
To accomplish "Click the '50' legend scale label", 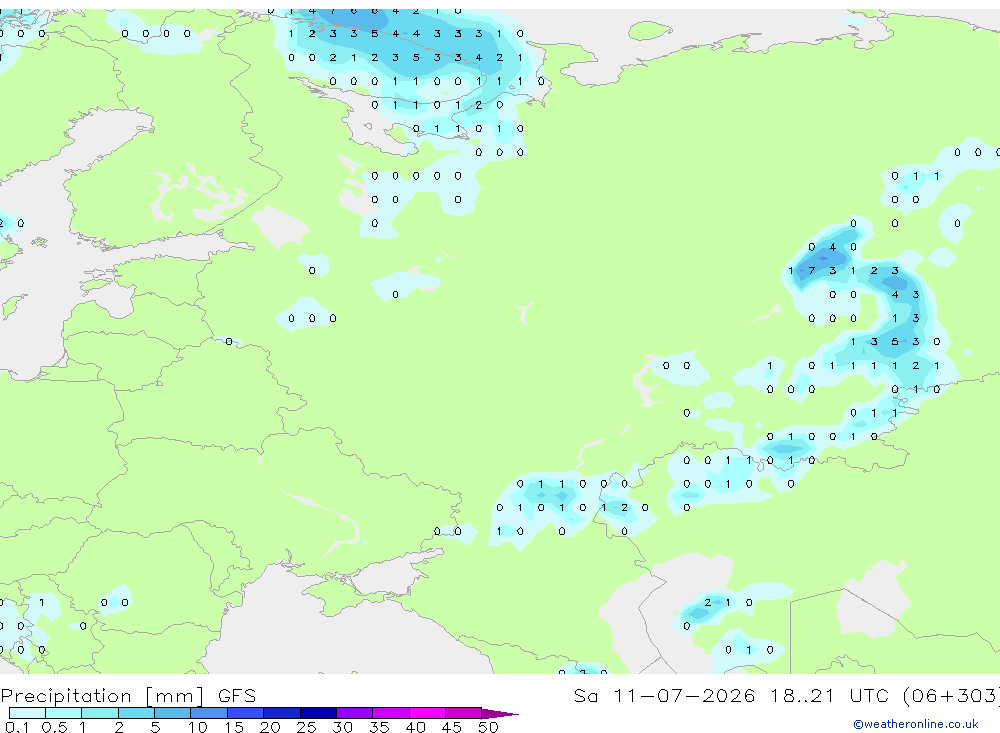I will [x=488, y=727].
